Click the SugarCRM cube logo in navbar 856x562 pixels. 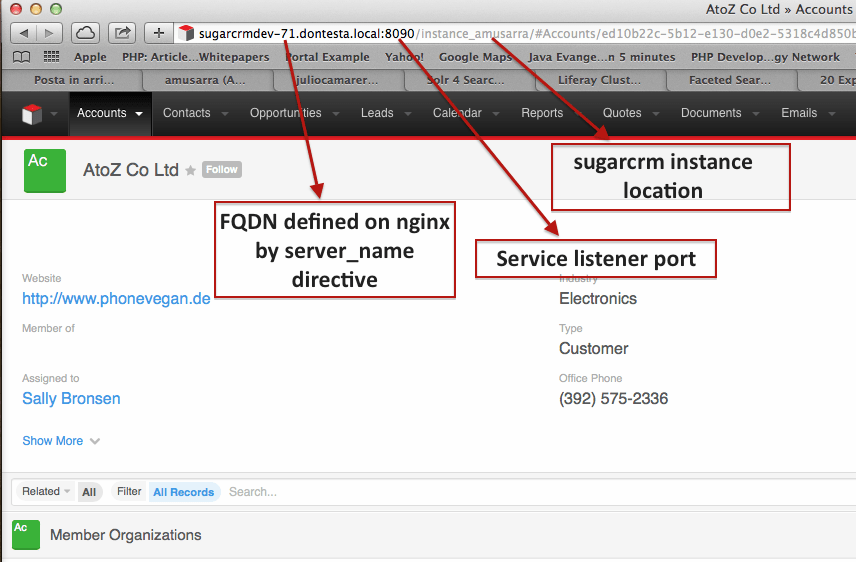[32, 114]
